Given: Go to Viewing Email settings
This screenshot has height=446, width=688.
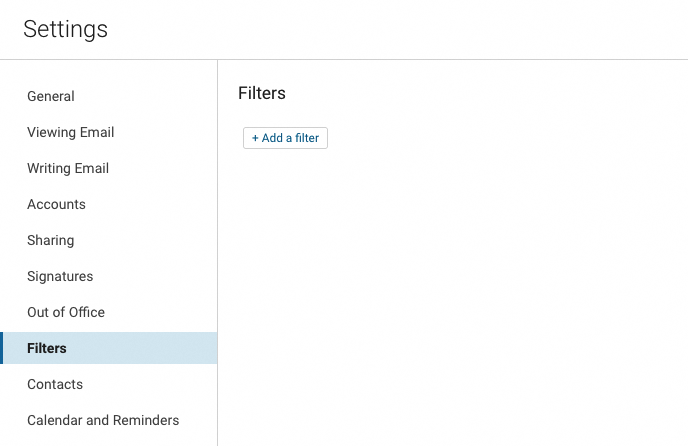Looking at the screenshot, I should pos(71,133).
